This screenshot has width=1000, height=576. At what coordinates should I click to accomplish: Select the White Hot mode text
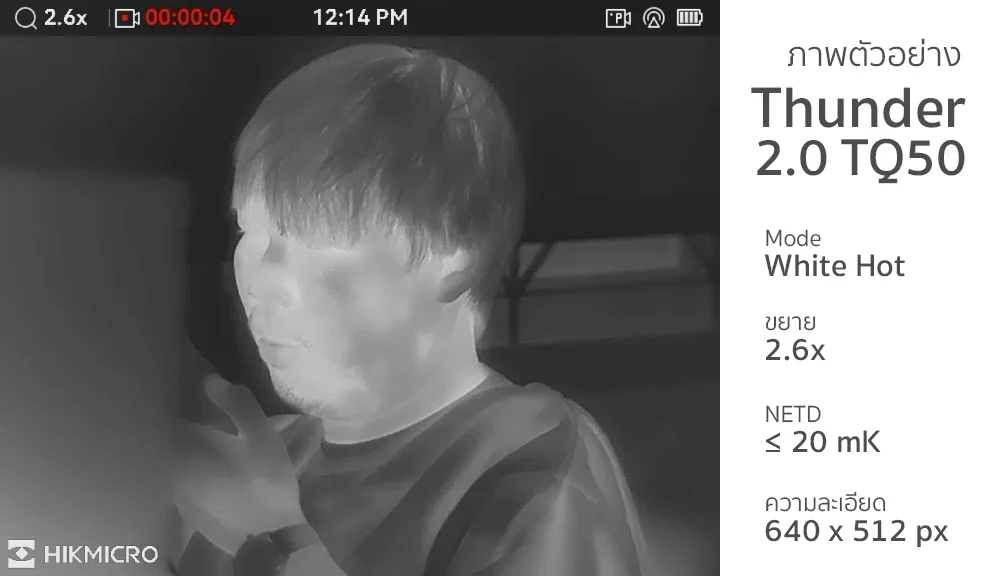click(x=835, y=266)
